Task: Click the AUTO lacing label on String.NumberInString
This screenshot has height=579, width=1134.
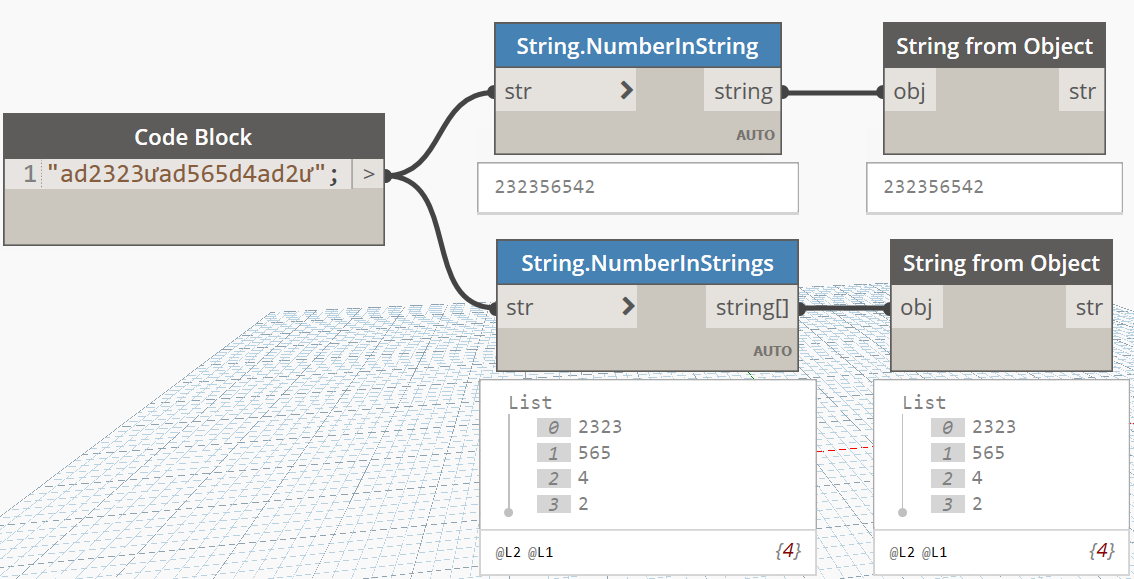Action: click(755, 135)
